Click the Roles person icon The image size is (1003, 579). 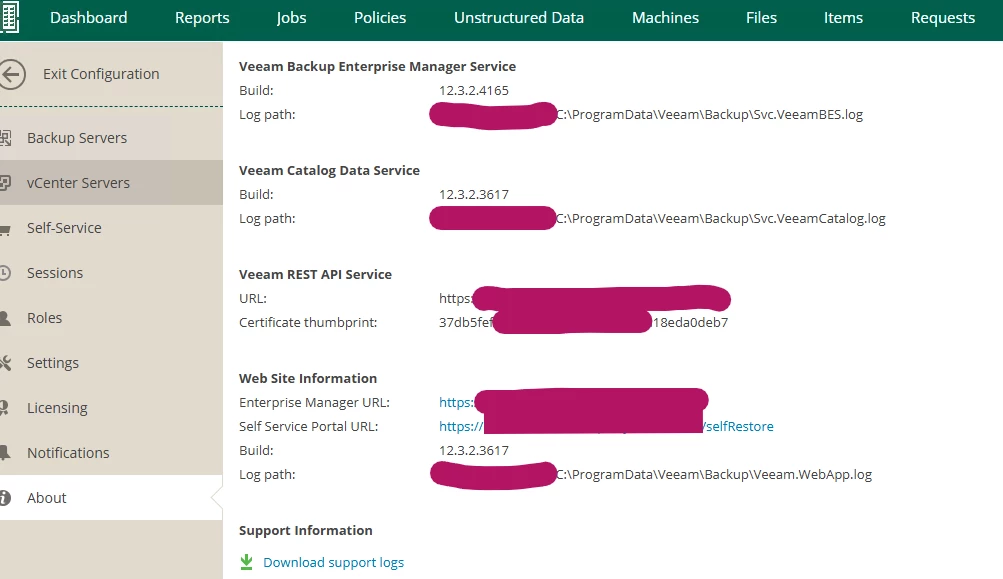tap(5, 318)
